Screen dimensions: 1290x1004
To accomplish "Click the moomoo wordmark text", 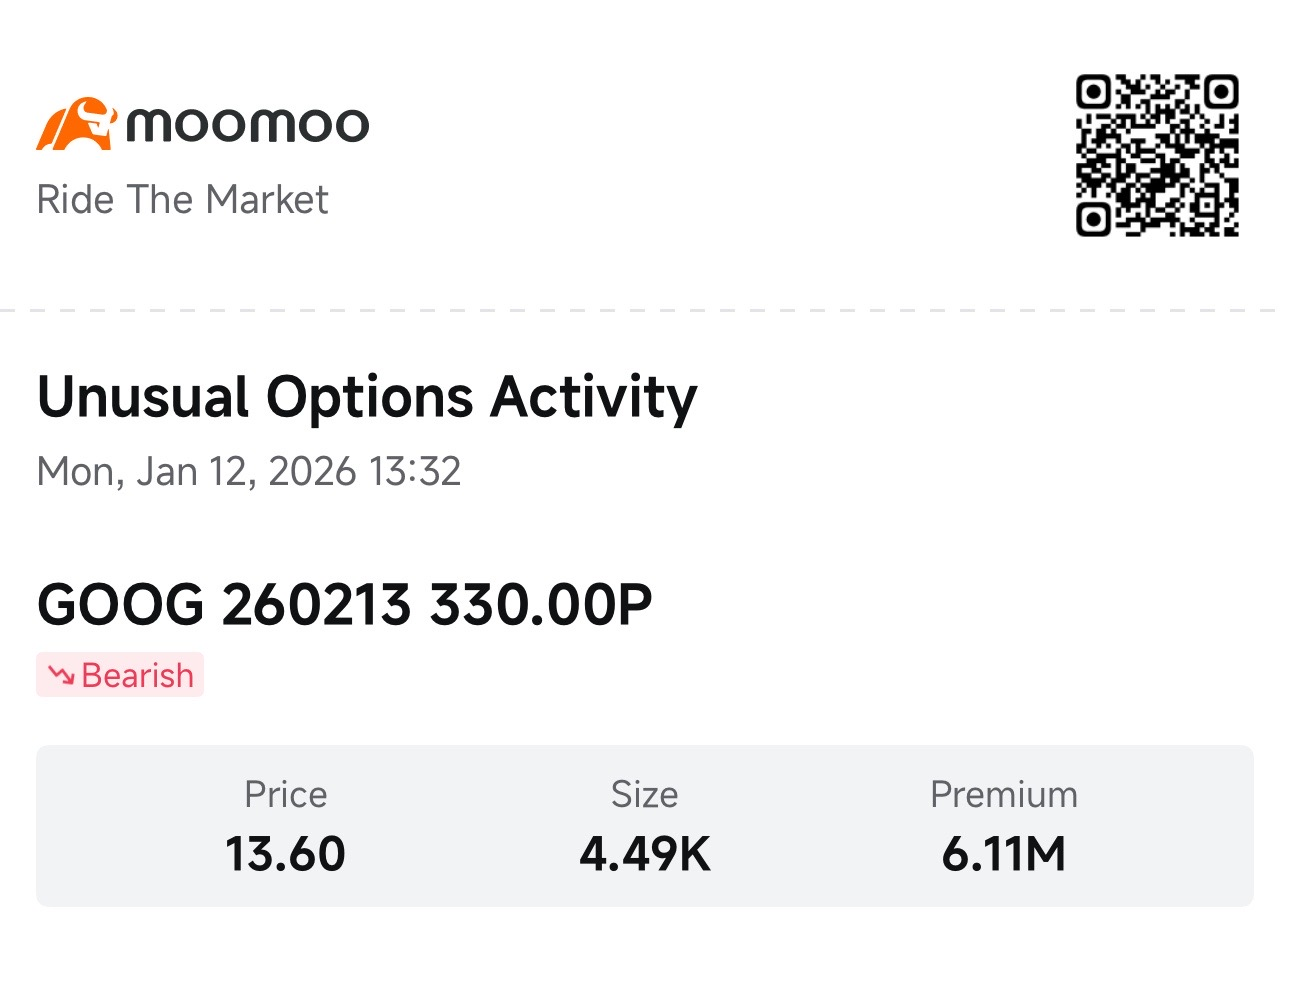I will click(x=248, y=125).
